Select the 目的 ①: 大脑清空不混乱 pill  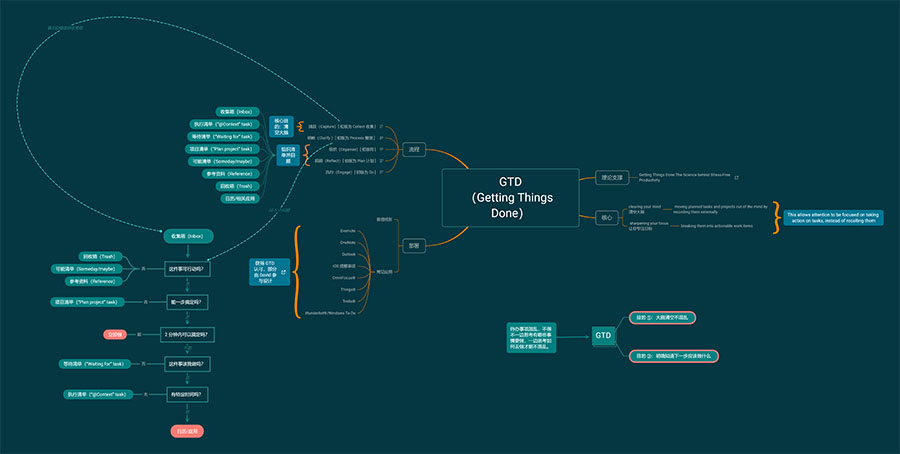[662, 317]
